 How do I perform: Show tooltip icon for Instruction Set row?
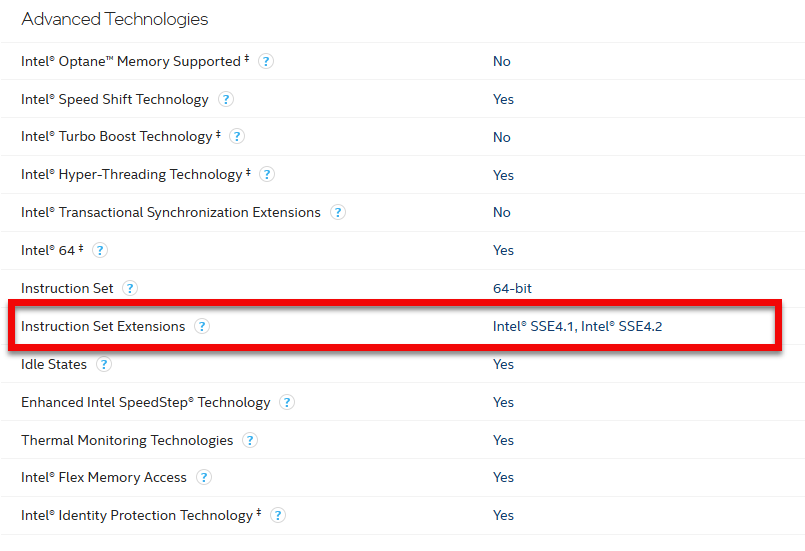coord(130,288)
